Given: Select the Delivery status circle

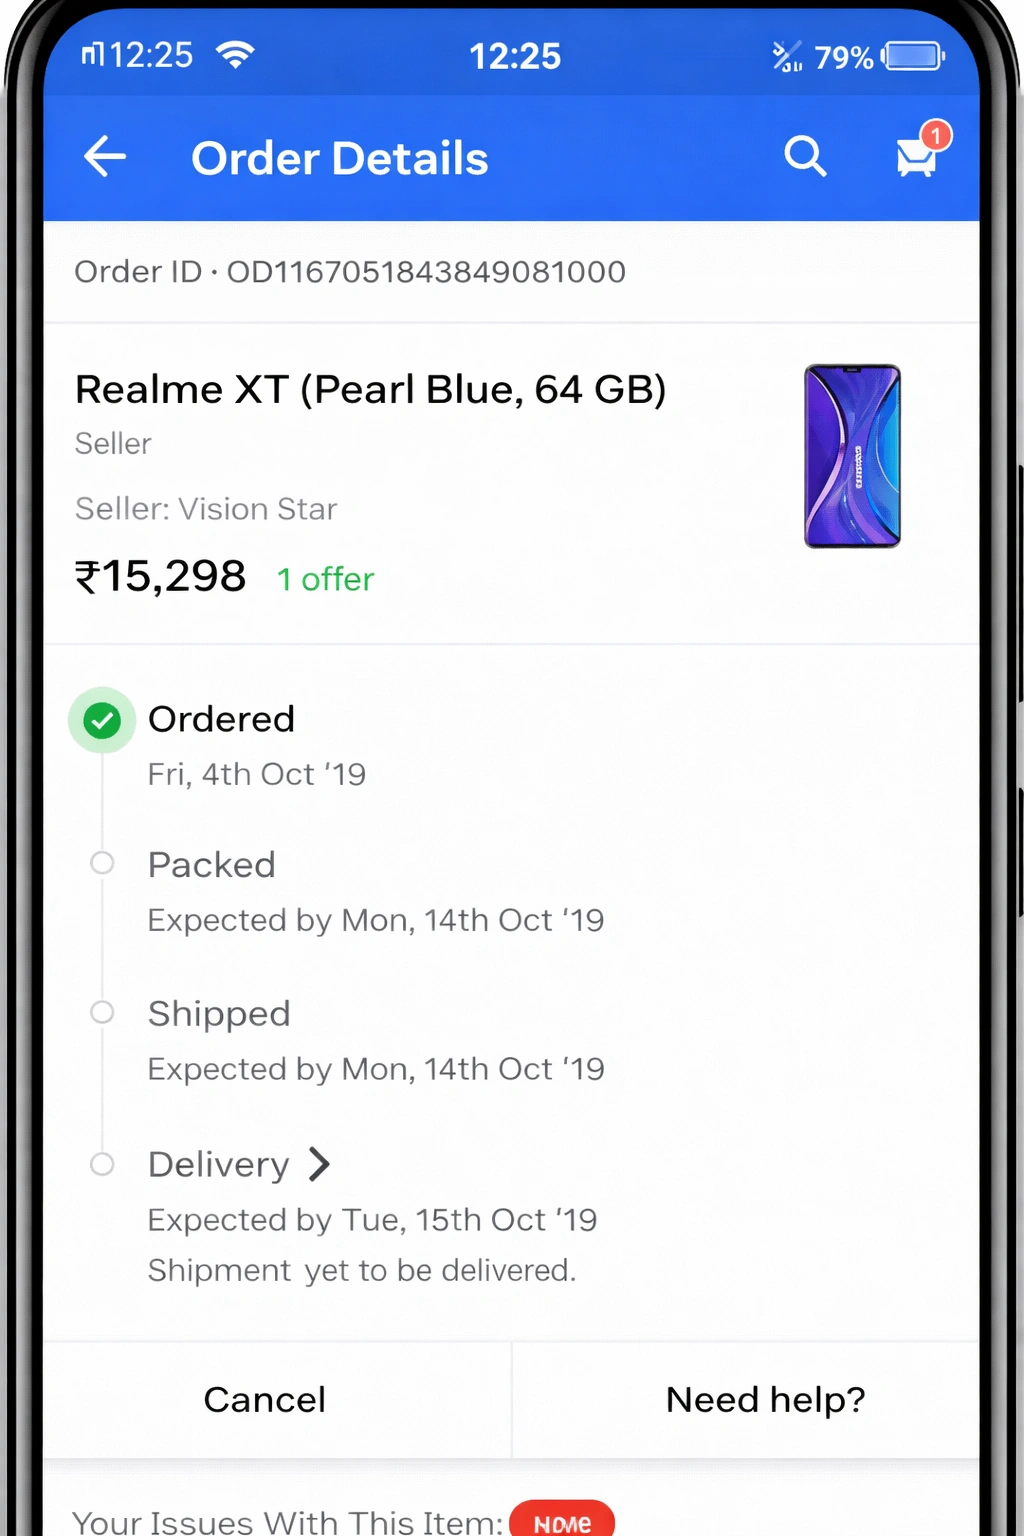Looking at the screenshot, I should point(102,1164).
